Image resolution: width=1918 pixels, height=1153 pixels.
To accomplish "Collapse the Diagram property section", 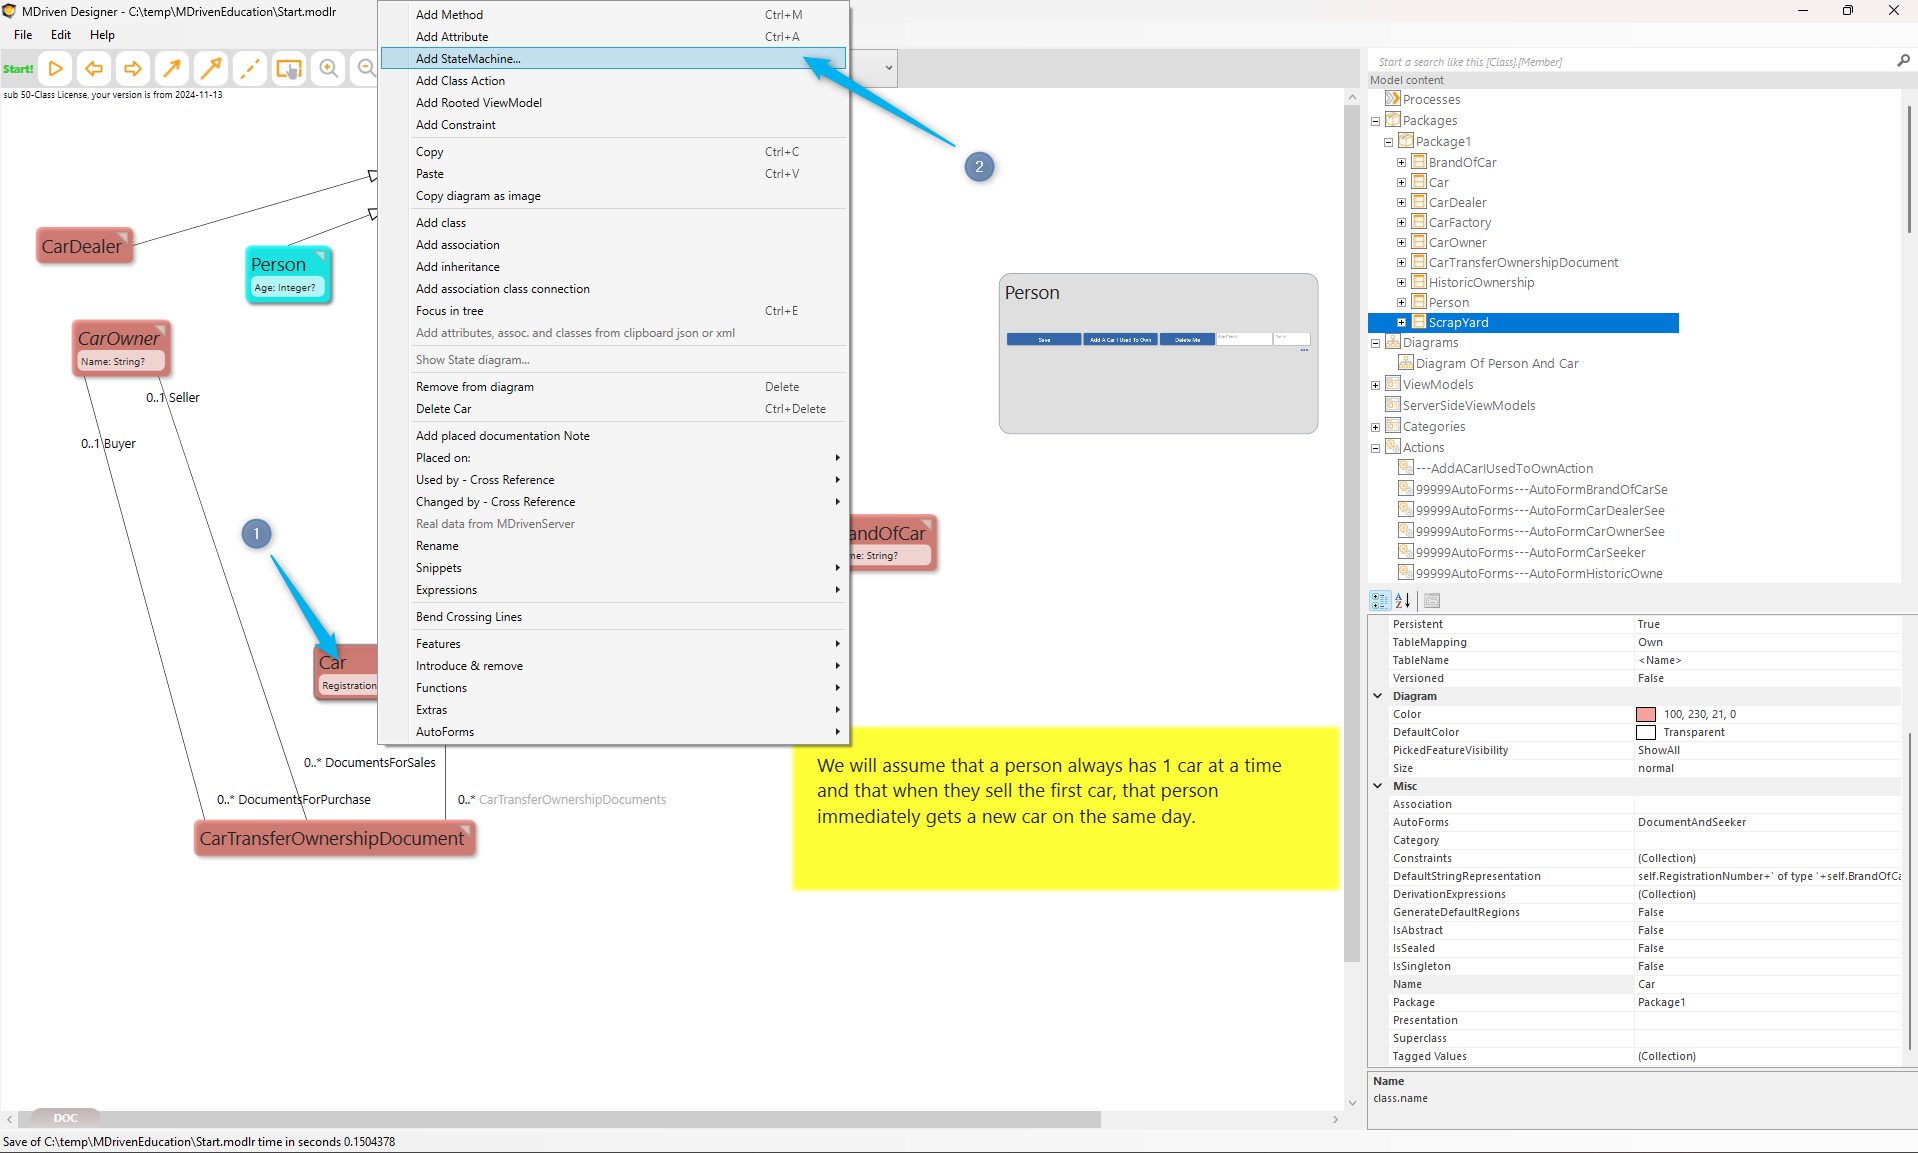I will pyautogui.click(x=1378, y=696).
